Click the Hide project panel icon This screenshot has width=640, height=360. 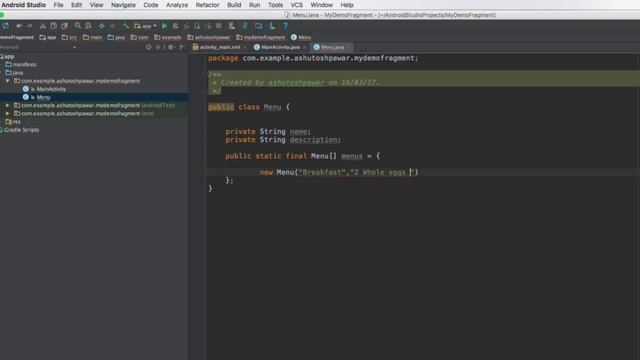pos(182,47)
